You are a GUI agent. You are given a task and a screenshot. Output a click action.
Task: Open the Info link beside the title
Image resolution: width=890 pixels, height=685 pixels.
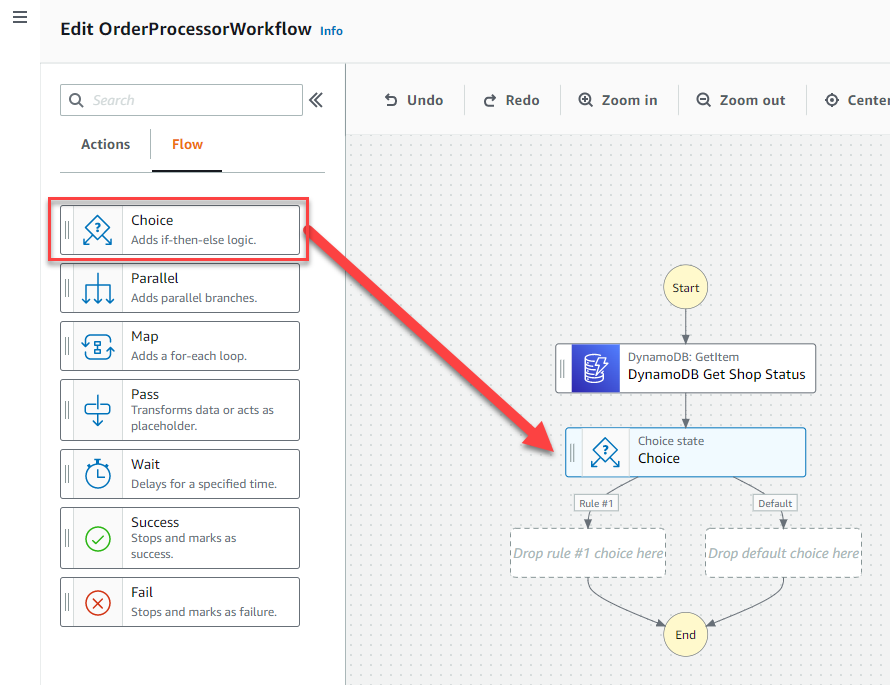coord(331,31)
